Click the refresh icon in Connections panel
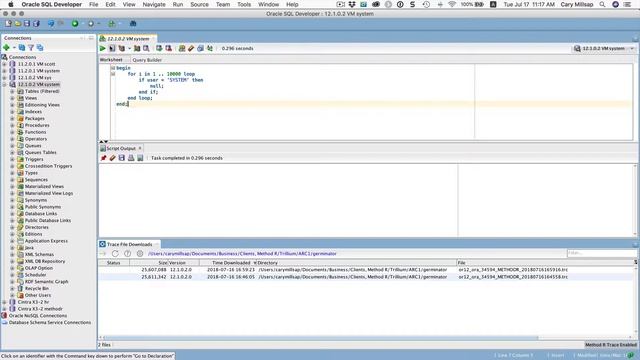This screenshot has width=640, height=360. [22, 48]
